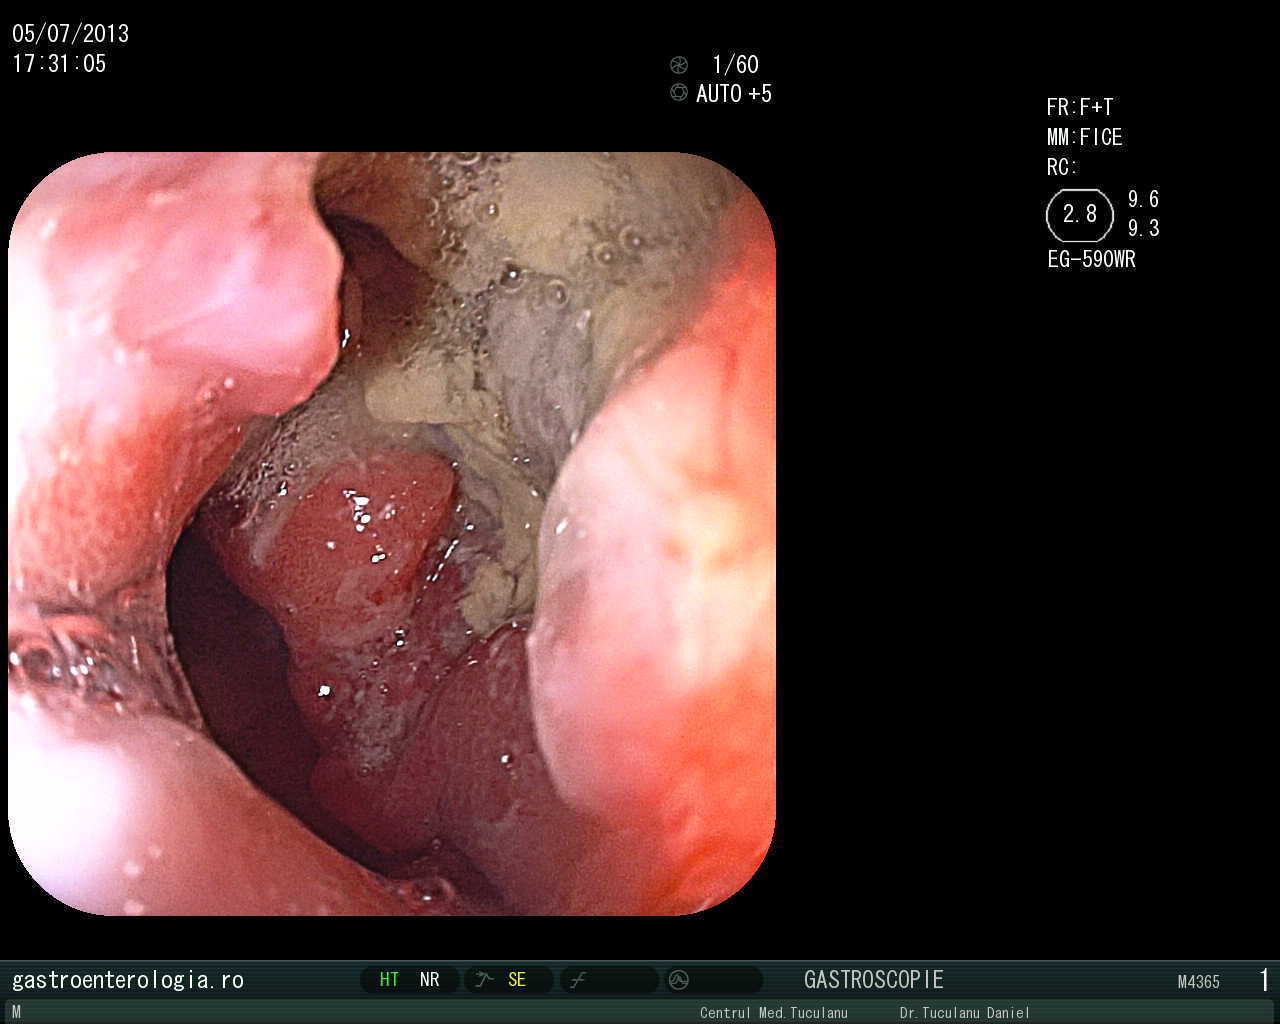This screenshot has width=1280, height=1024.
Task: Select the FR:F+T freeze setting
Action: tap(1079, 107)
